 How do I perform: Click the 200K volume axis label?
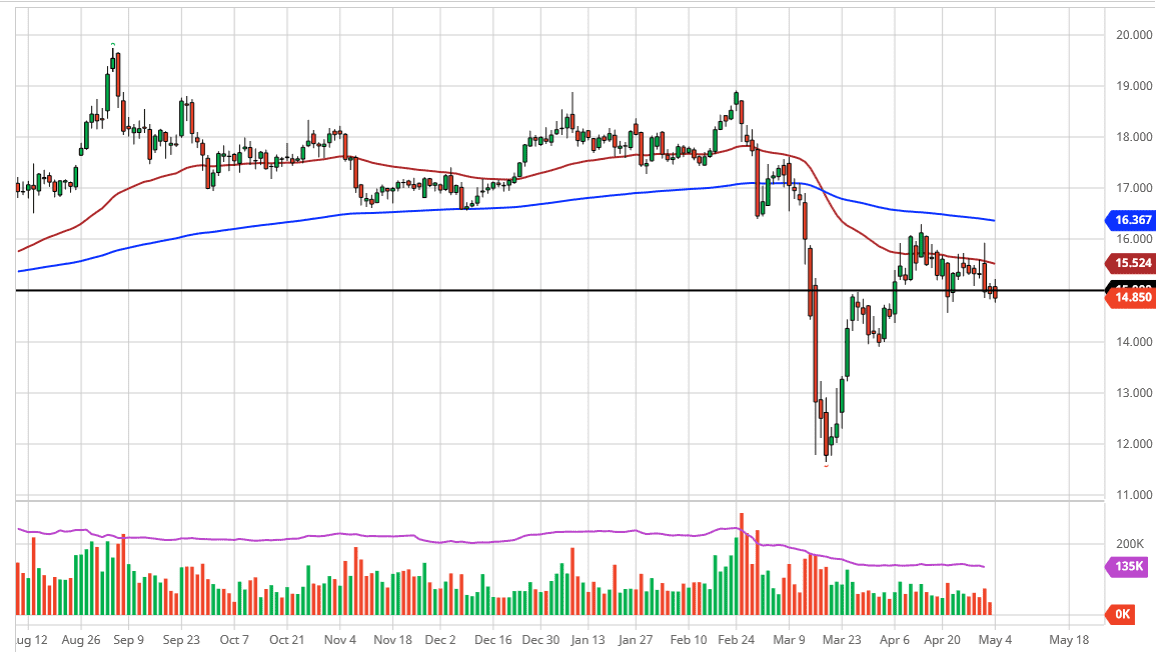pyautogui.click(x=1130, y=543)
